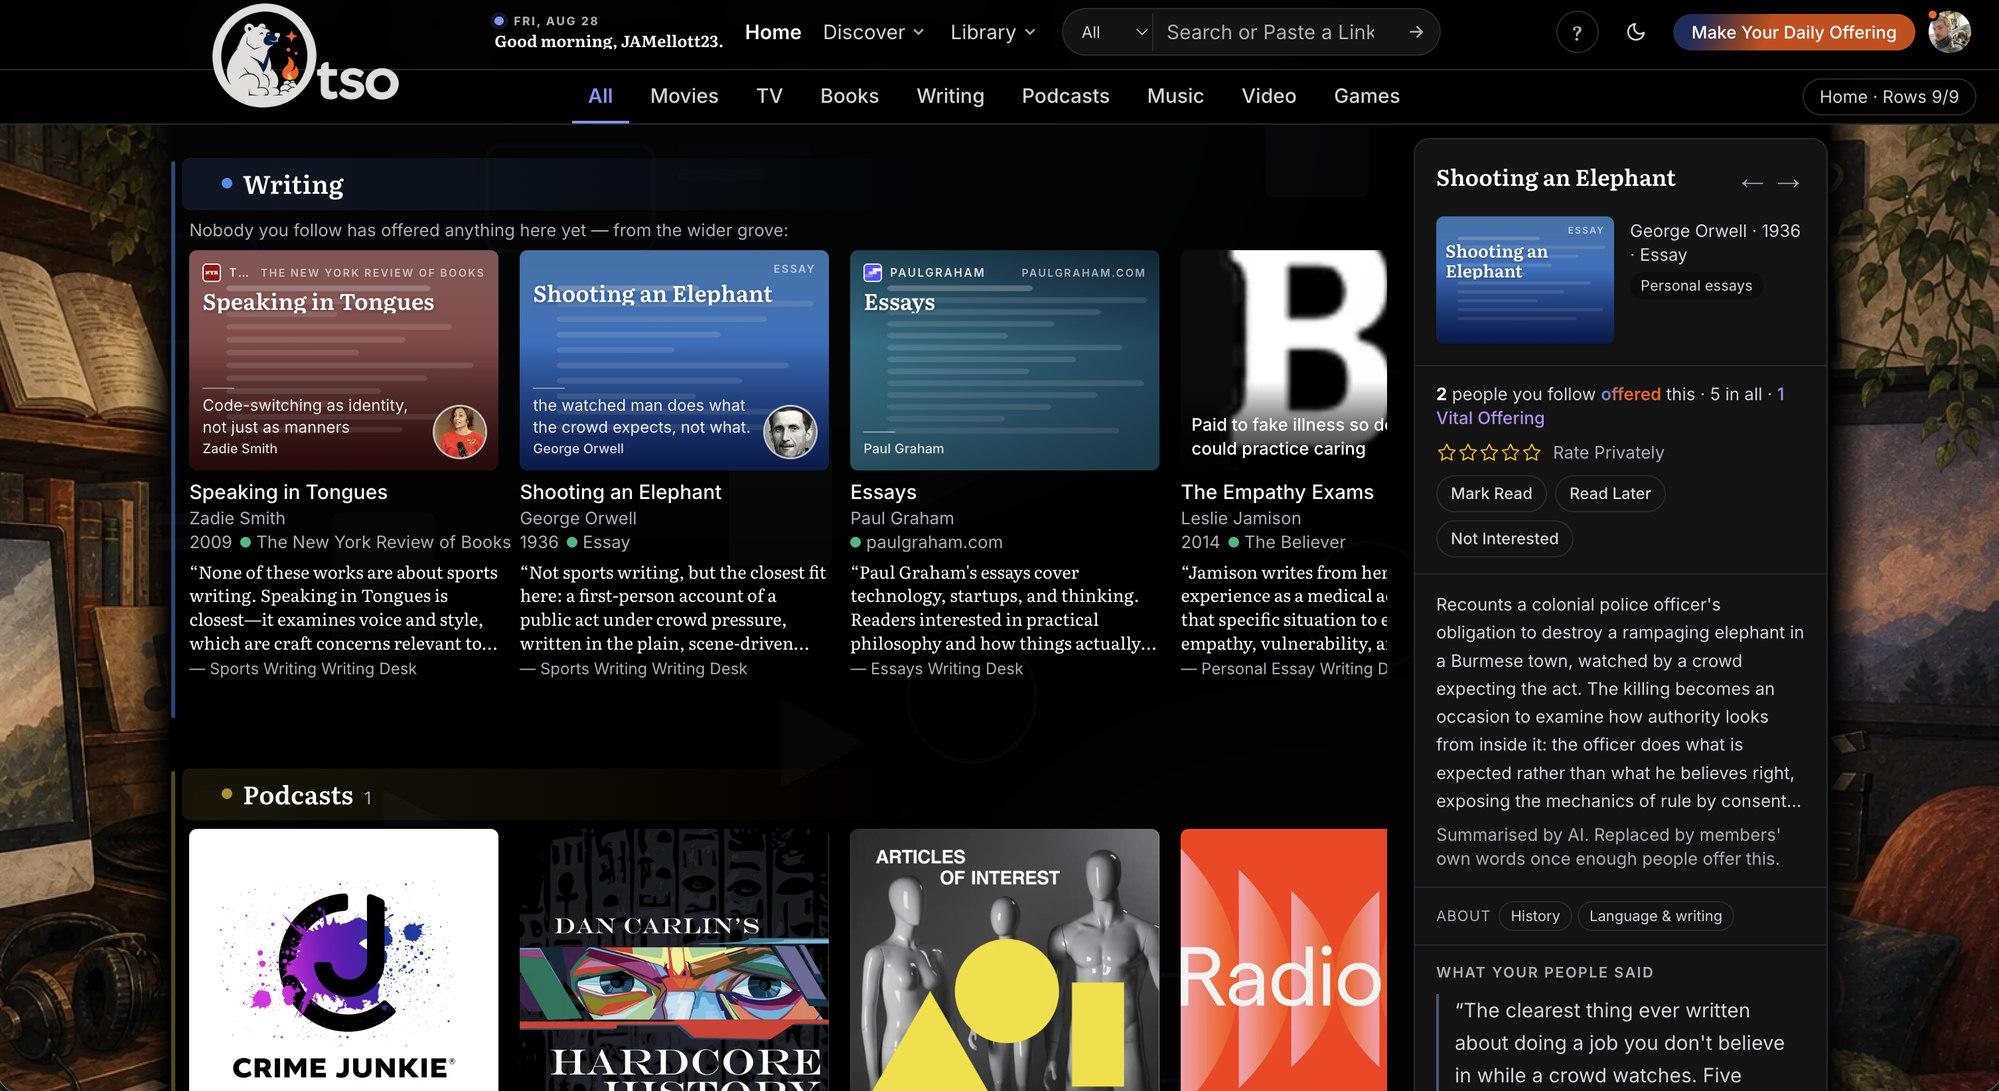The width and height of the screenshot is (1999, 1091).
Task: Open the Essays title link under Paul Graham card
Action: point(883,492)
